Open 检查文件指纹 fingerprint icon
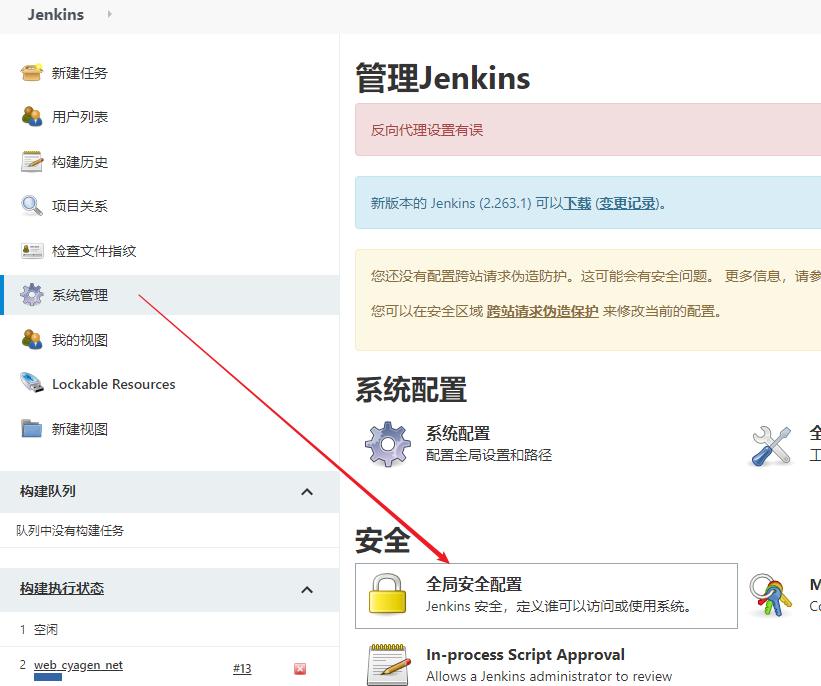The image size is (821, 686). (32, 250)
